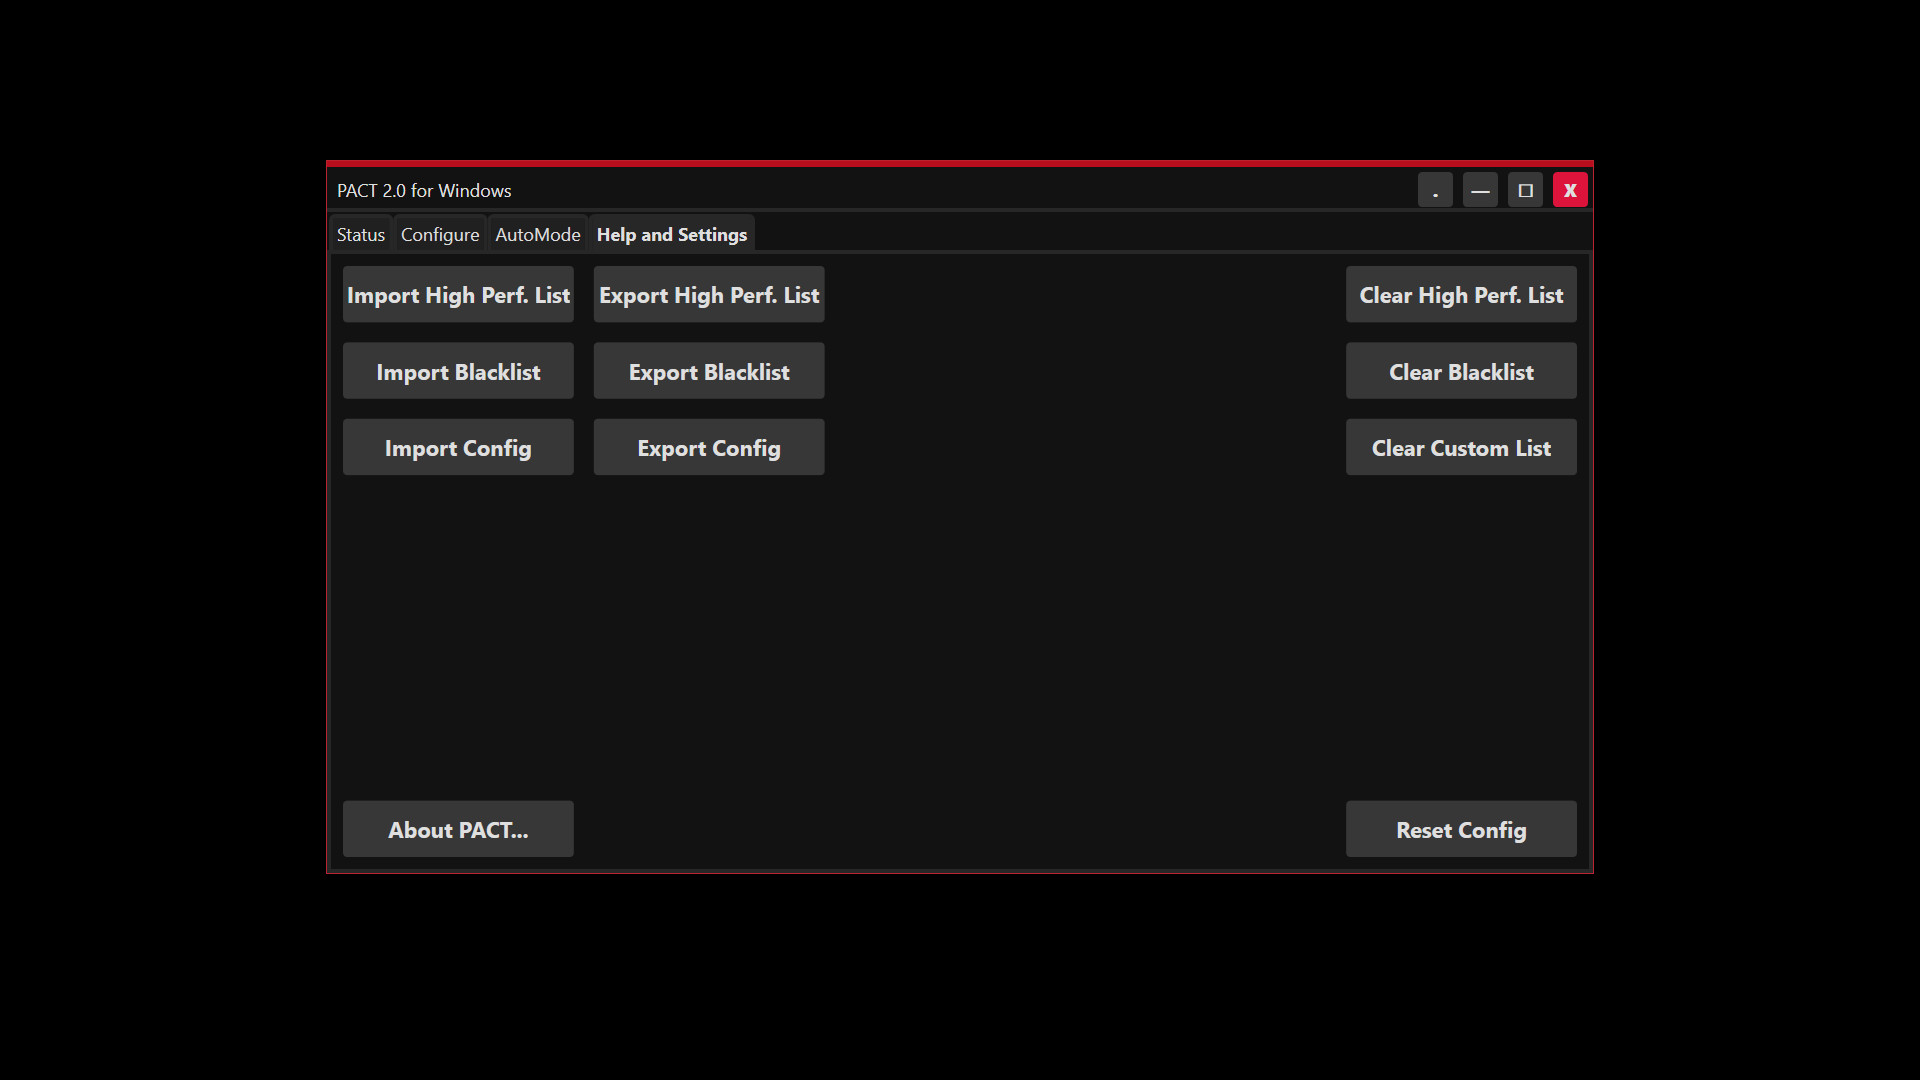Clear the Custom List
Viewport: 1920px width, 1080px height.
pyautogui.click(x=1460, y=447)
